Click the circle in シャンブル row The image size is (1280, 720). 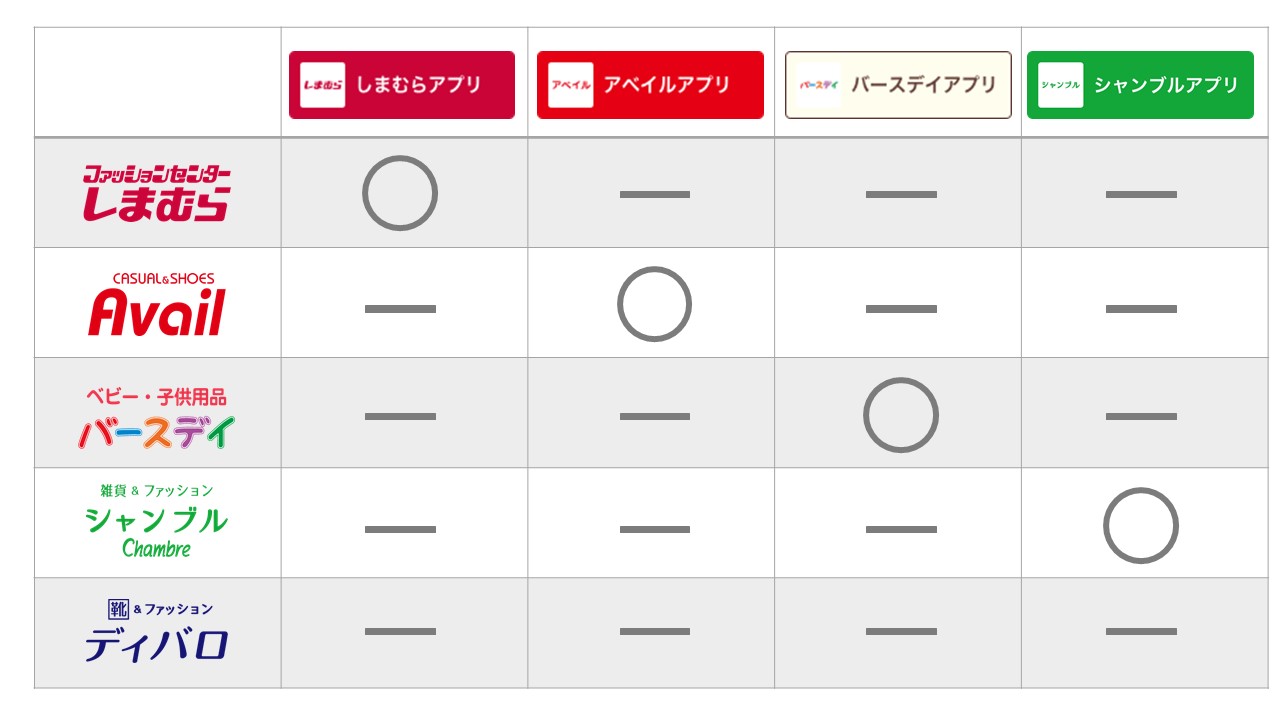pyautogui.click(x=1141, y=525)
